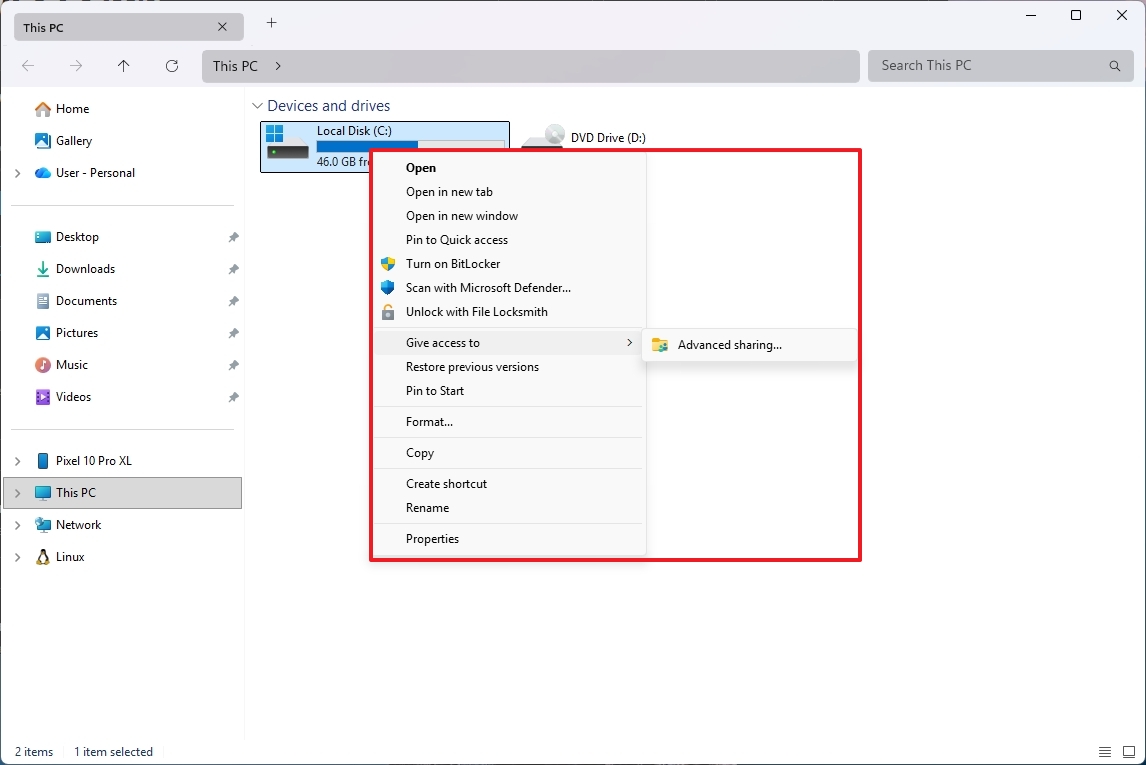
Task: Open Restore previous versions
Action: (x=472, y=367)
